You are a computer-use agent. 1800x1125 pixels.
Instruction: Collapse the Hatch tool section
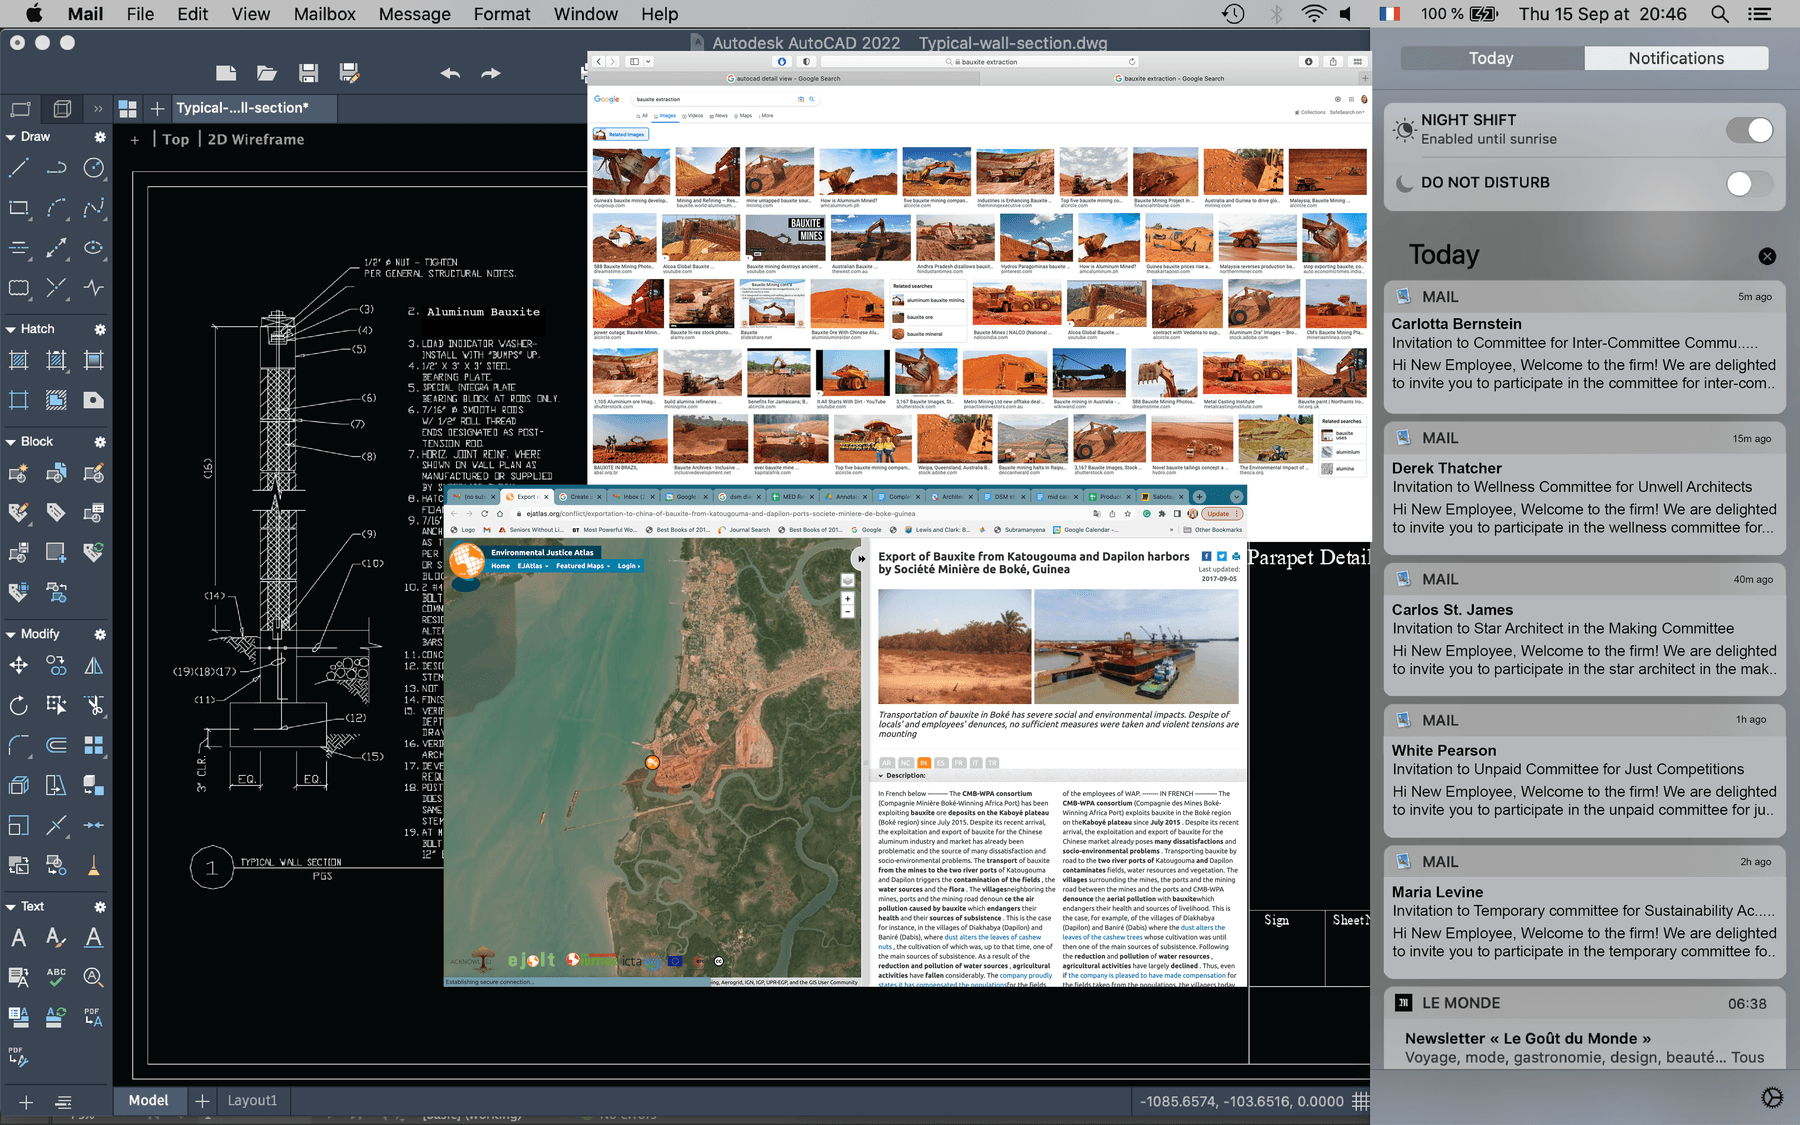(x=11, y=329)
